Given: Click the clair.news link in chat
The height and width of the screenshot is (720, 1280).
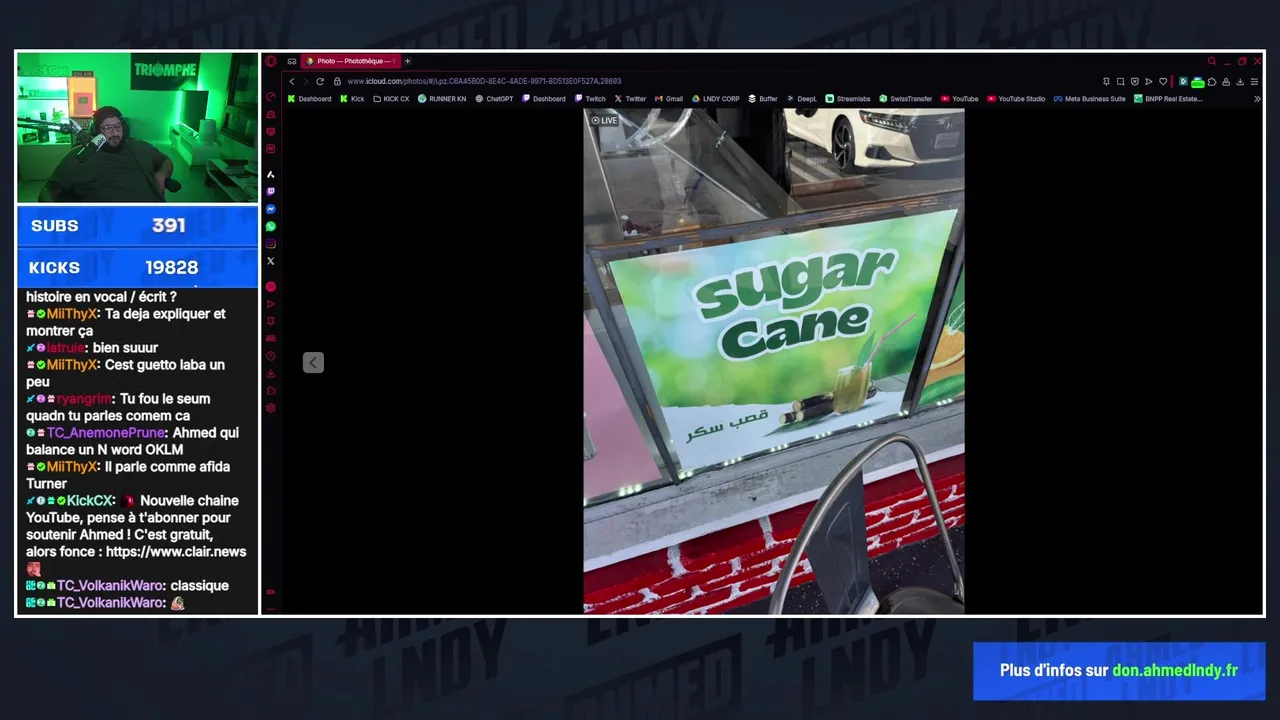Looking at the screenshot, I should 175,552.
